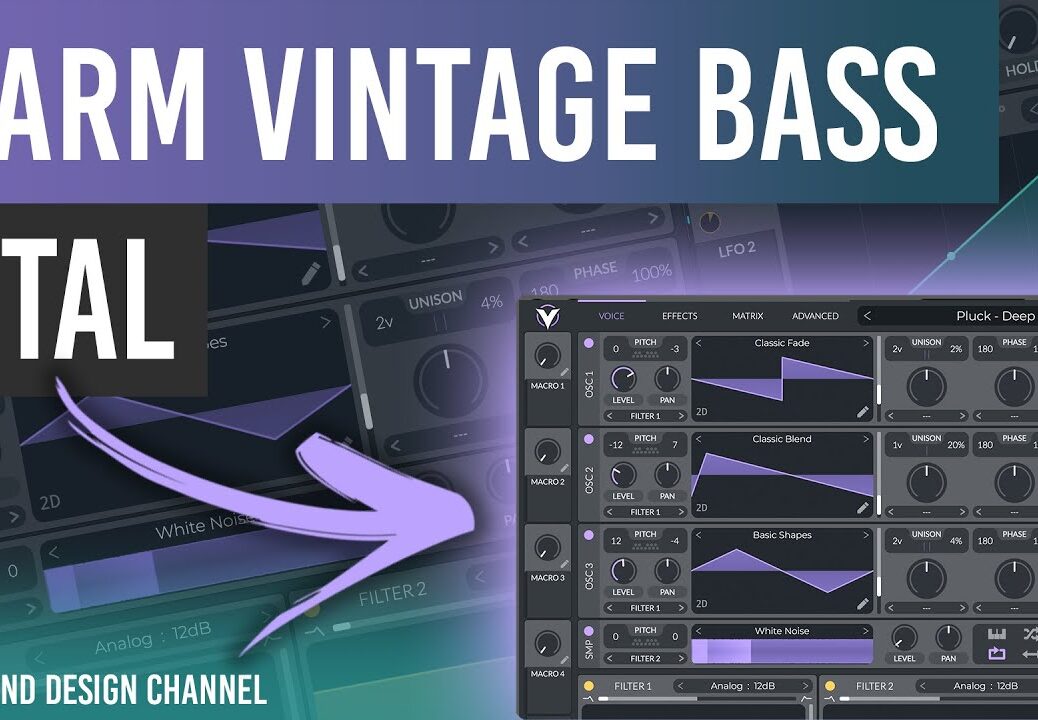The image size is (1038, 720).
Task: Open the OSC 1 Classic Fade wavetable editor pencil
Action: (x=863, y=412)
